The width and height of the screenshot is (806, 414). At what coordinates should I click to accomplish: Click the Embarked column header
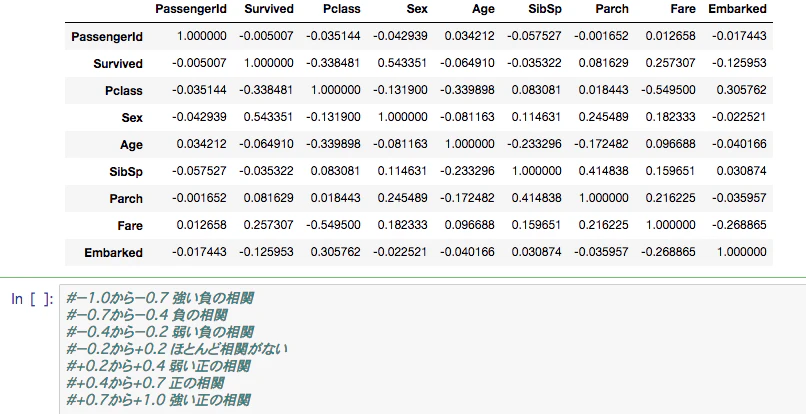pos(737,9)
